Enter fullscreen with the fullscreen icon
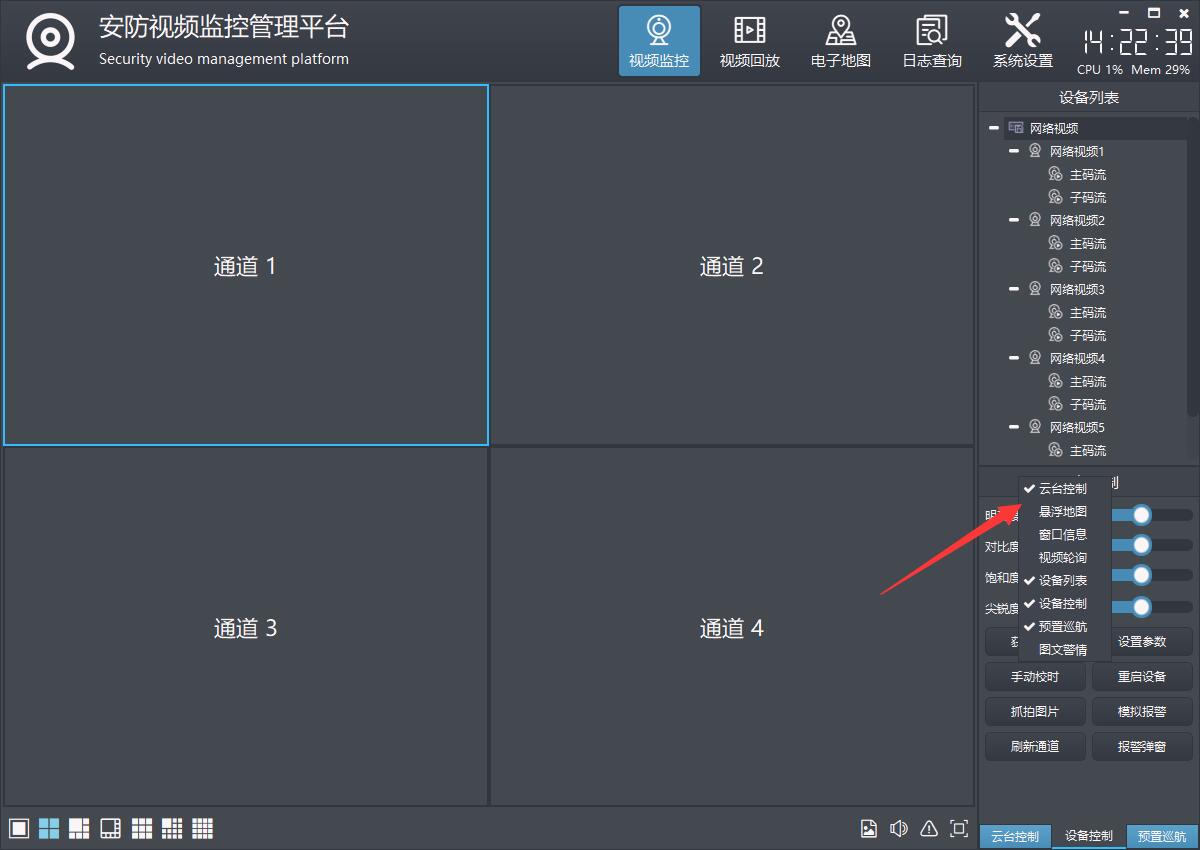Image resolution: width=1200 pixels, height=850 pixels. pyautogui.click(x=959, y=828)
